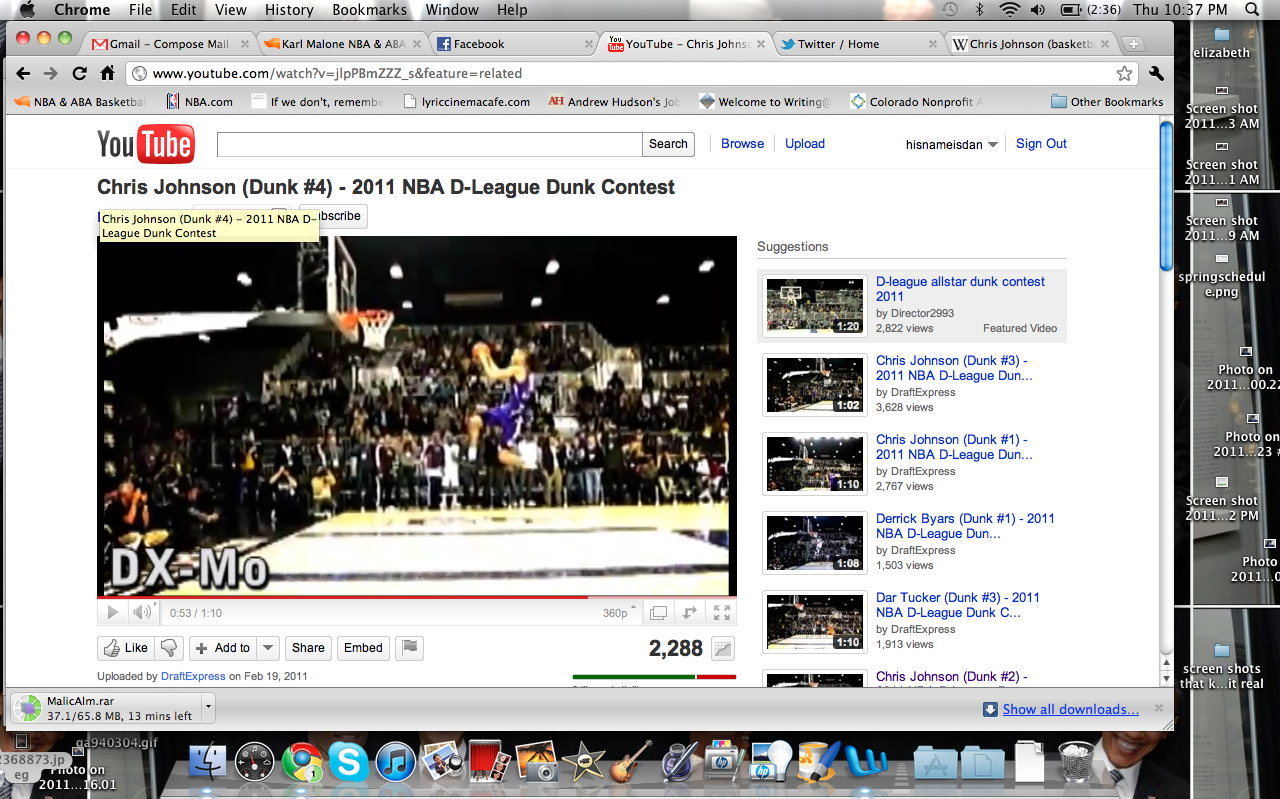
Task: Open the Chrome History menu
Action: tap(289, 10)
